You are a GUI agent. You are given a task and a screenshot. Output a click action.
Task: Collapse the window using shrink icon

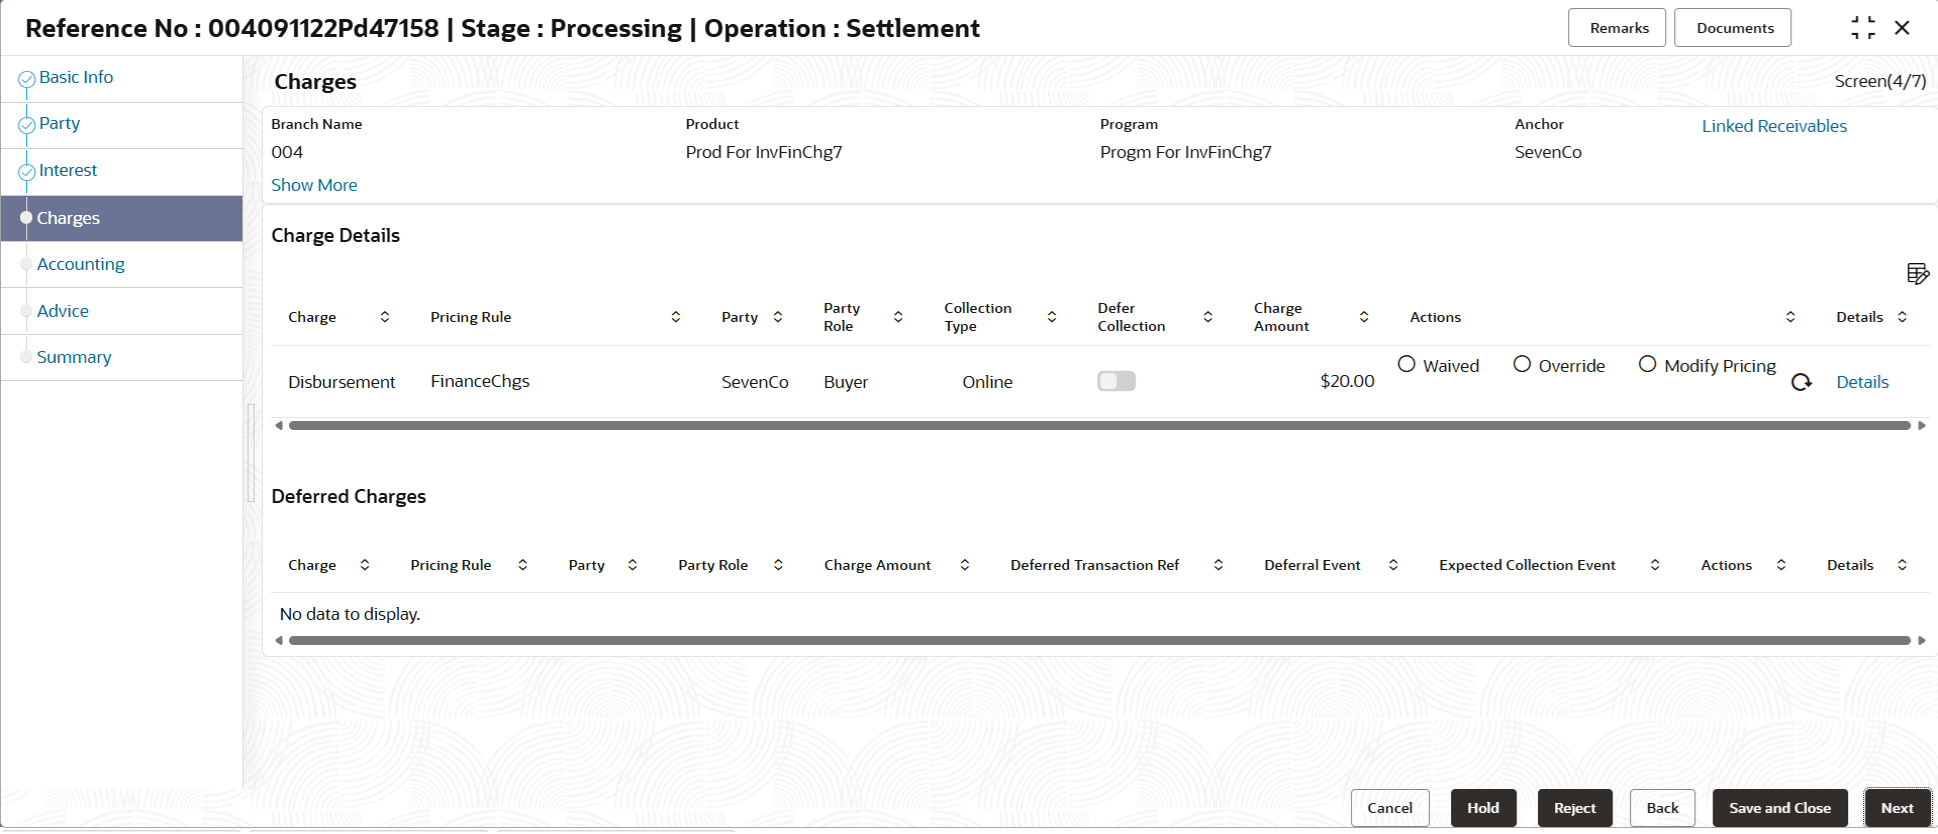[1862, 28]
